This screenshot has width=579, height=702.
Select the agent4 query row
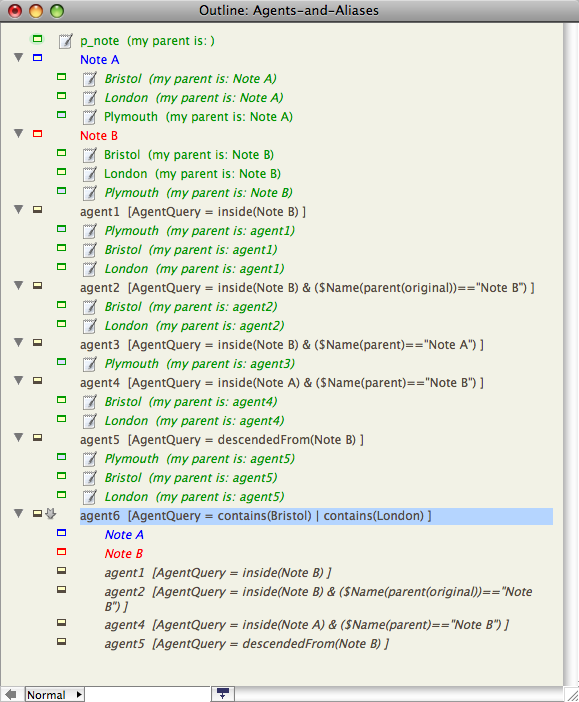point(282,383)
